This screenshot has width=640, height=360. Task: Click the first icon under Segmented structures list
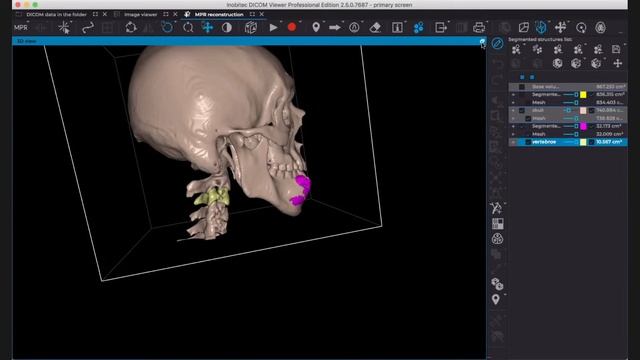click(x=516, y=50)
